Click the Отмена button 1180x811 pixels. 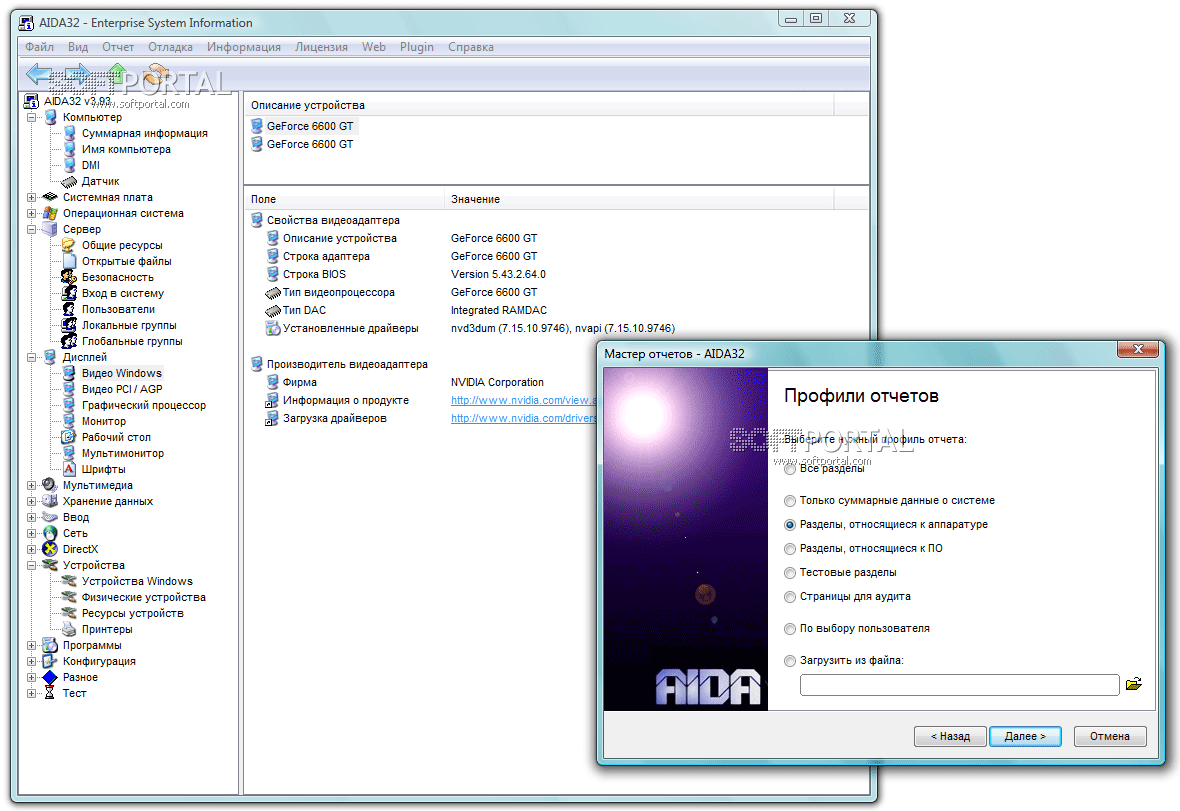point(1109,736)
